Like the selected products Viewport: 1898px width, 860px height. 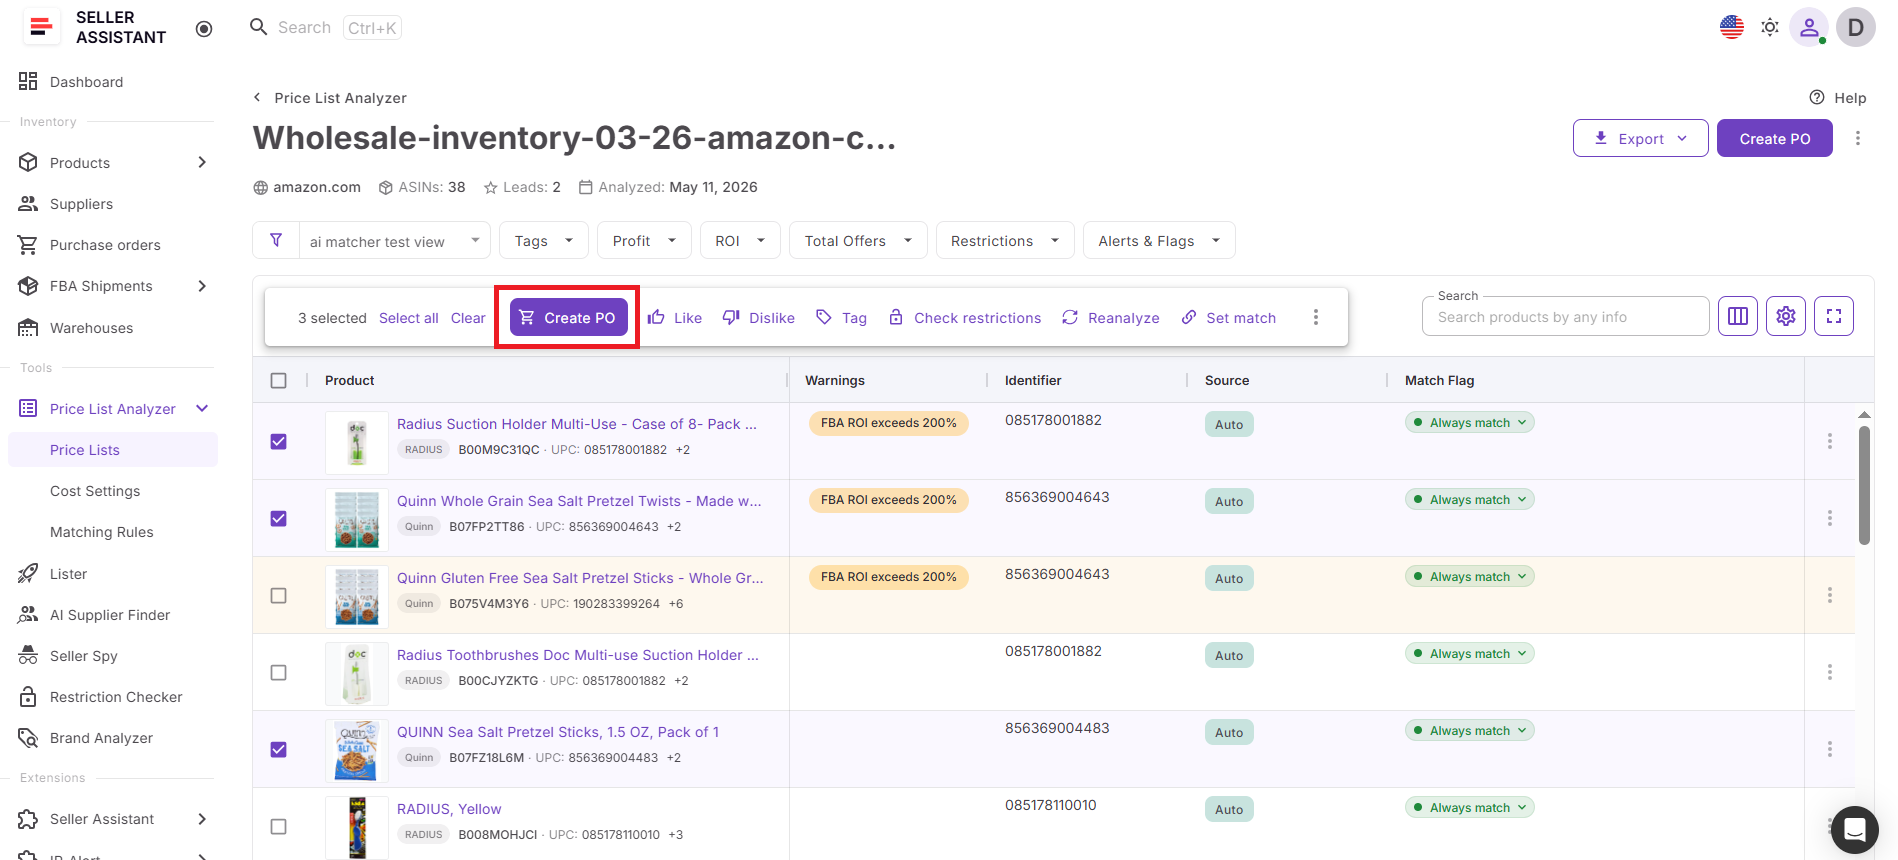click(675, 317)
